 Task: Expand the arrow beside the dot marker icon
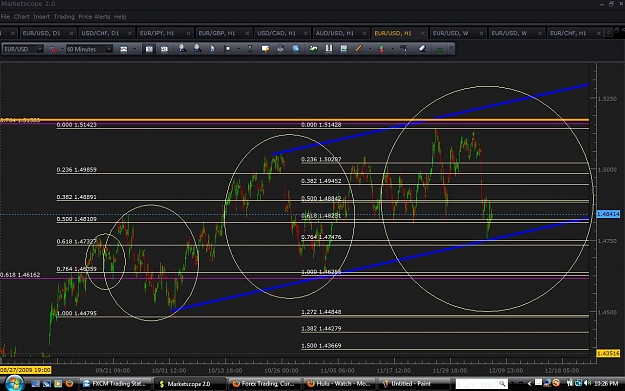(238, 49)
